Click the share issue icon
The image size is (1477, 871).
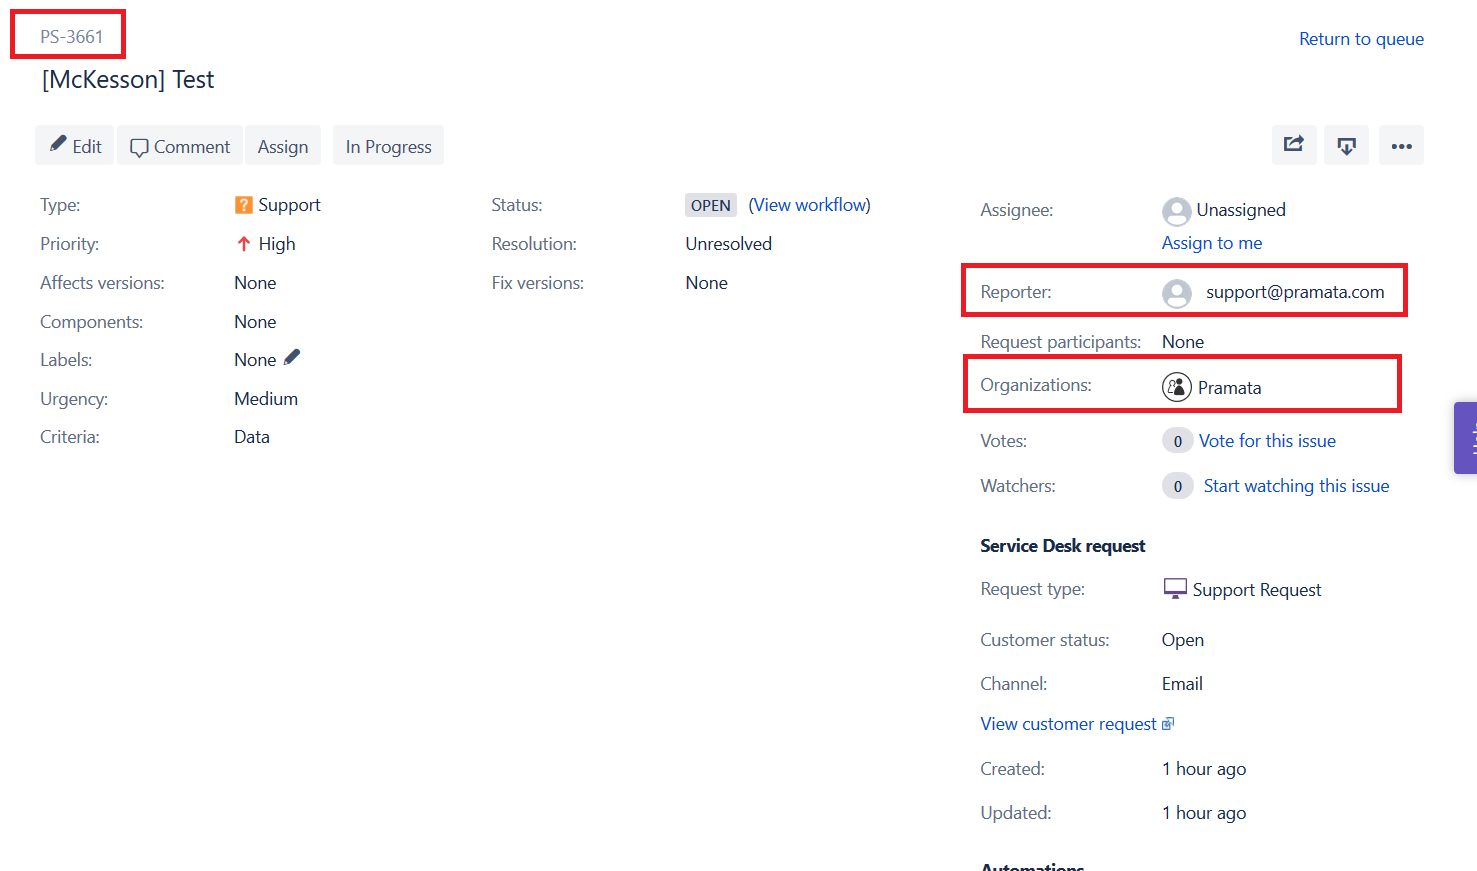point(1294,145)
